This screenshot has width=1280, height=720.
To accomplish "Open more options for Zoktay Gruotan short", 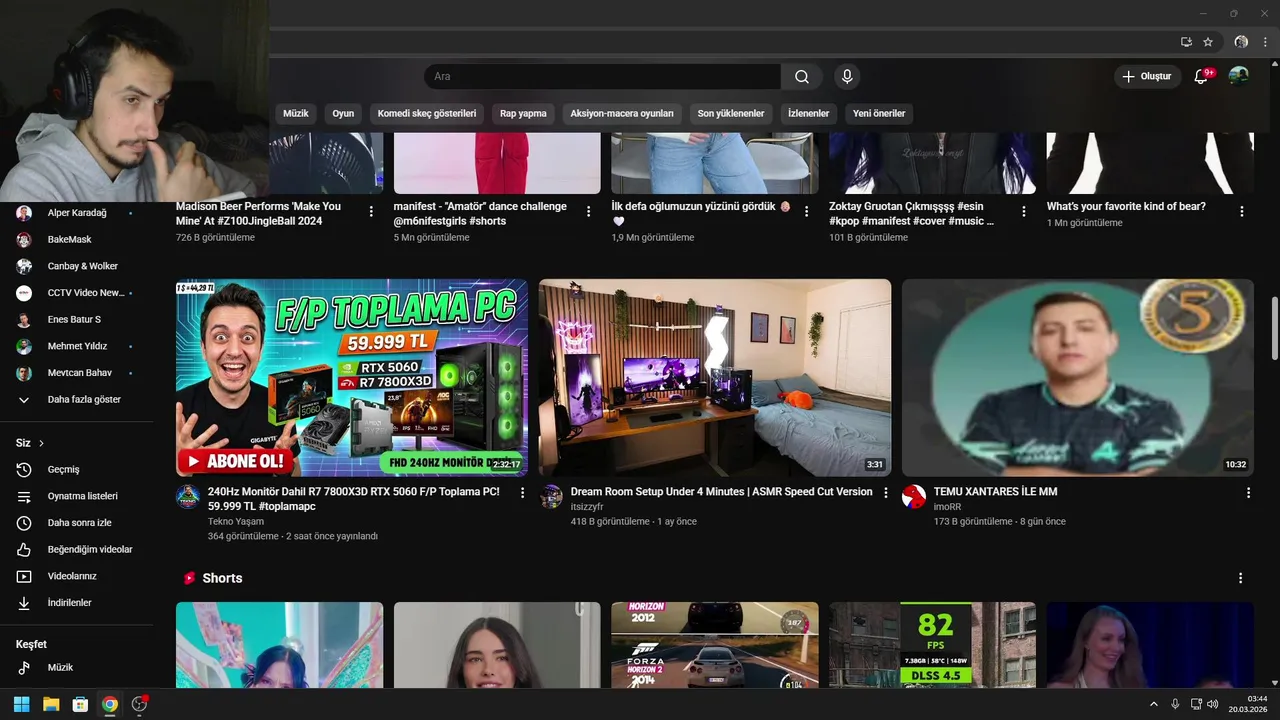I will coord(1024,212).
